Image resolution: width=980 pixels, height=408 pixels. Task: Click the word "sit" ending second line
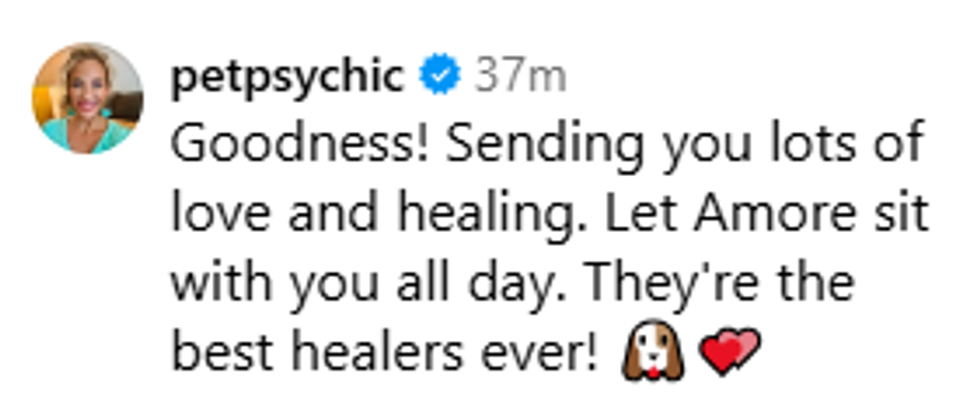tap(899, 214)
